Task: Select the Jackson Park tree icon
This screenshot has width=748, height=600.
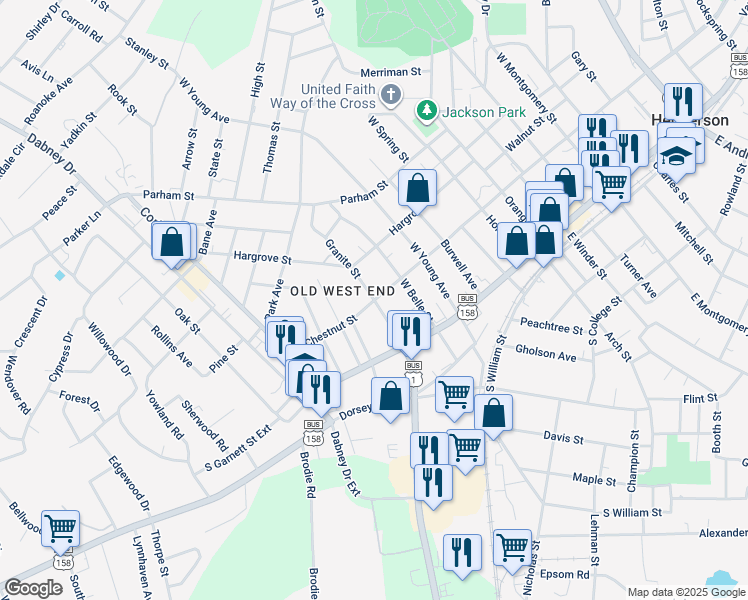Action: [427, 108]
